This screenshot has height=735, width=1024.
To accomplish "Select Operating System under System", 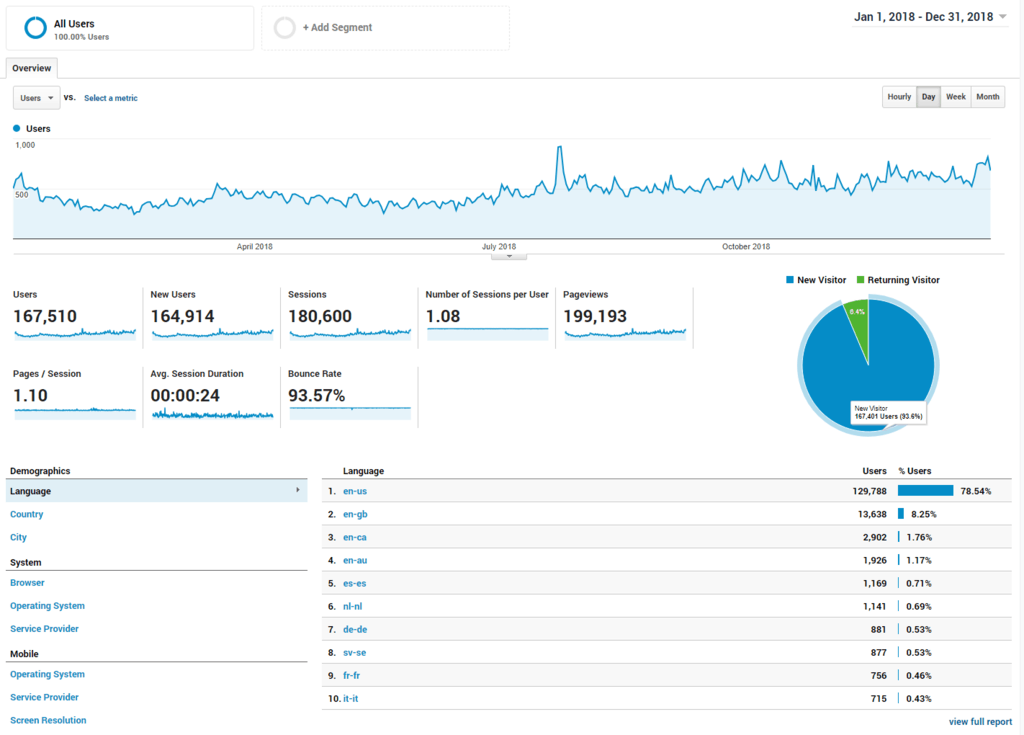I will coord(47,606).
